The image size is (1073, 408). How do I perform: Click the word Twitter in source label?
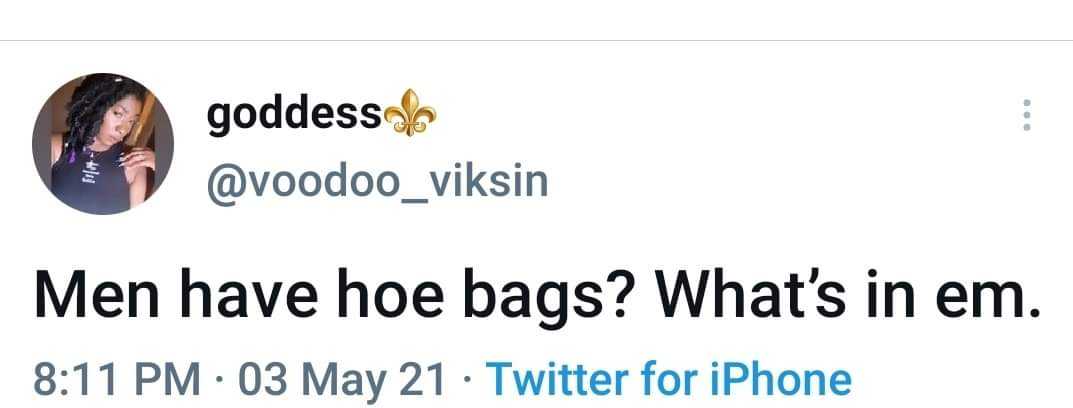coord(557,379)
